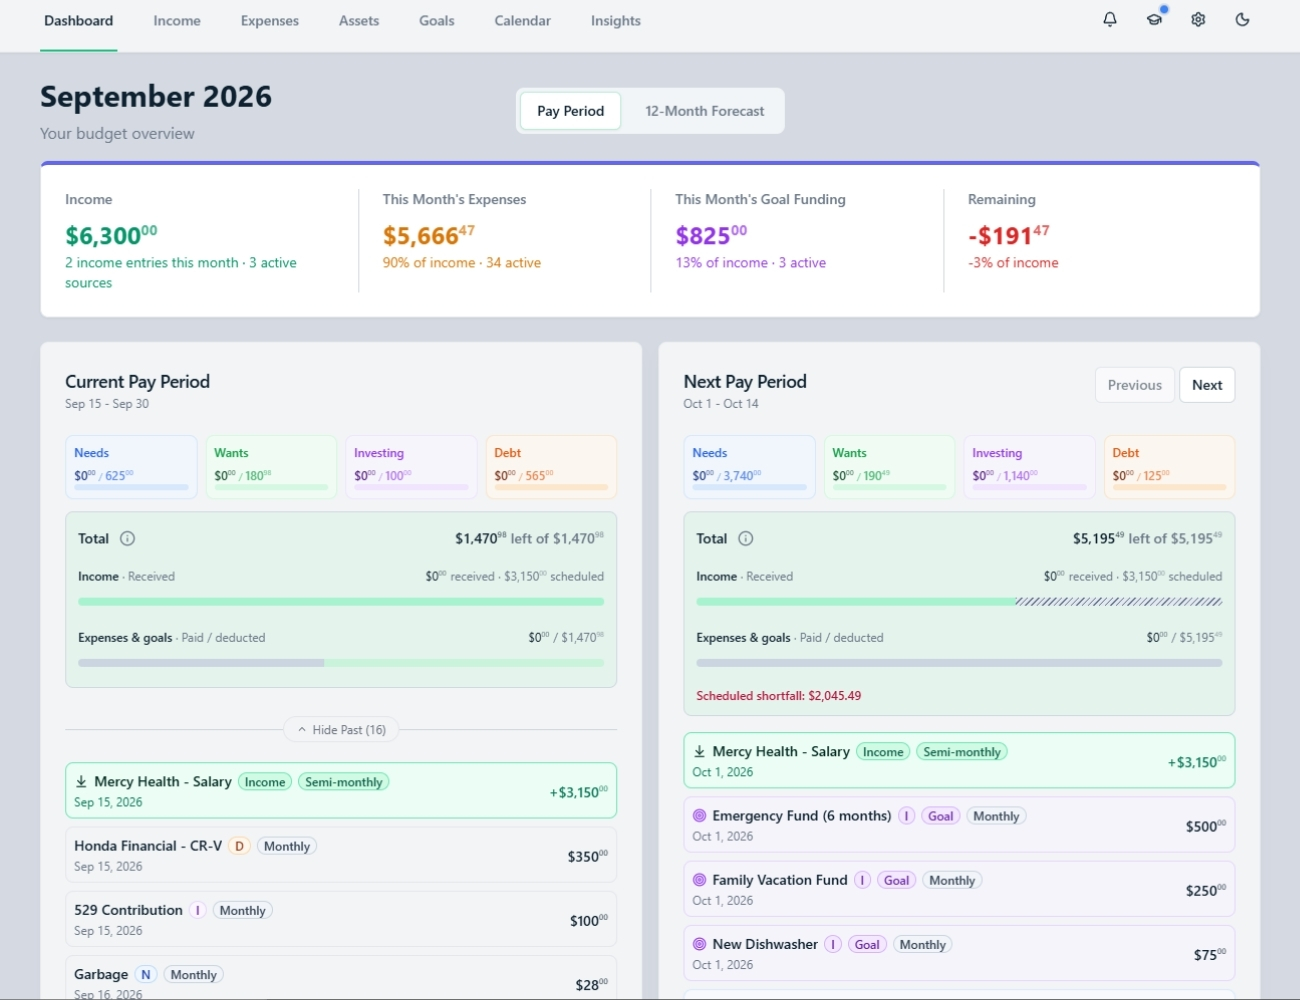The image size is (1300, 1000).
Task: Click download icon on Oct 1 Mercy Health entry
Action: (700, 752)
